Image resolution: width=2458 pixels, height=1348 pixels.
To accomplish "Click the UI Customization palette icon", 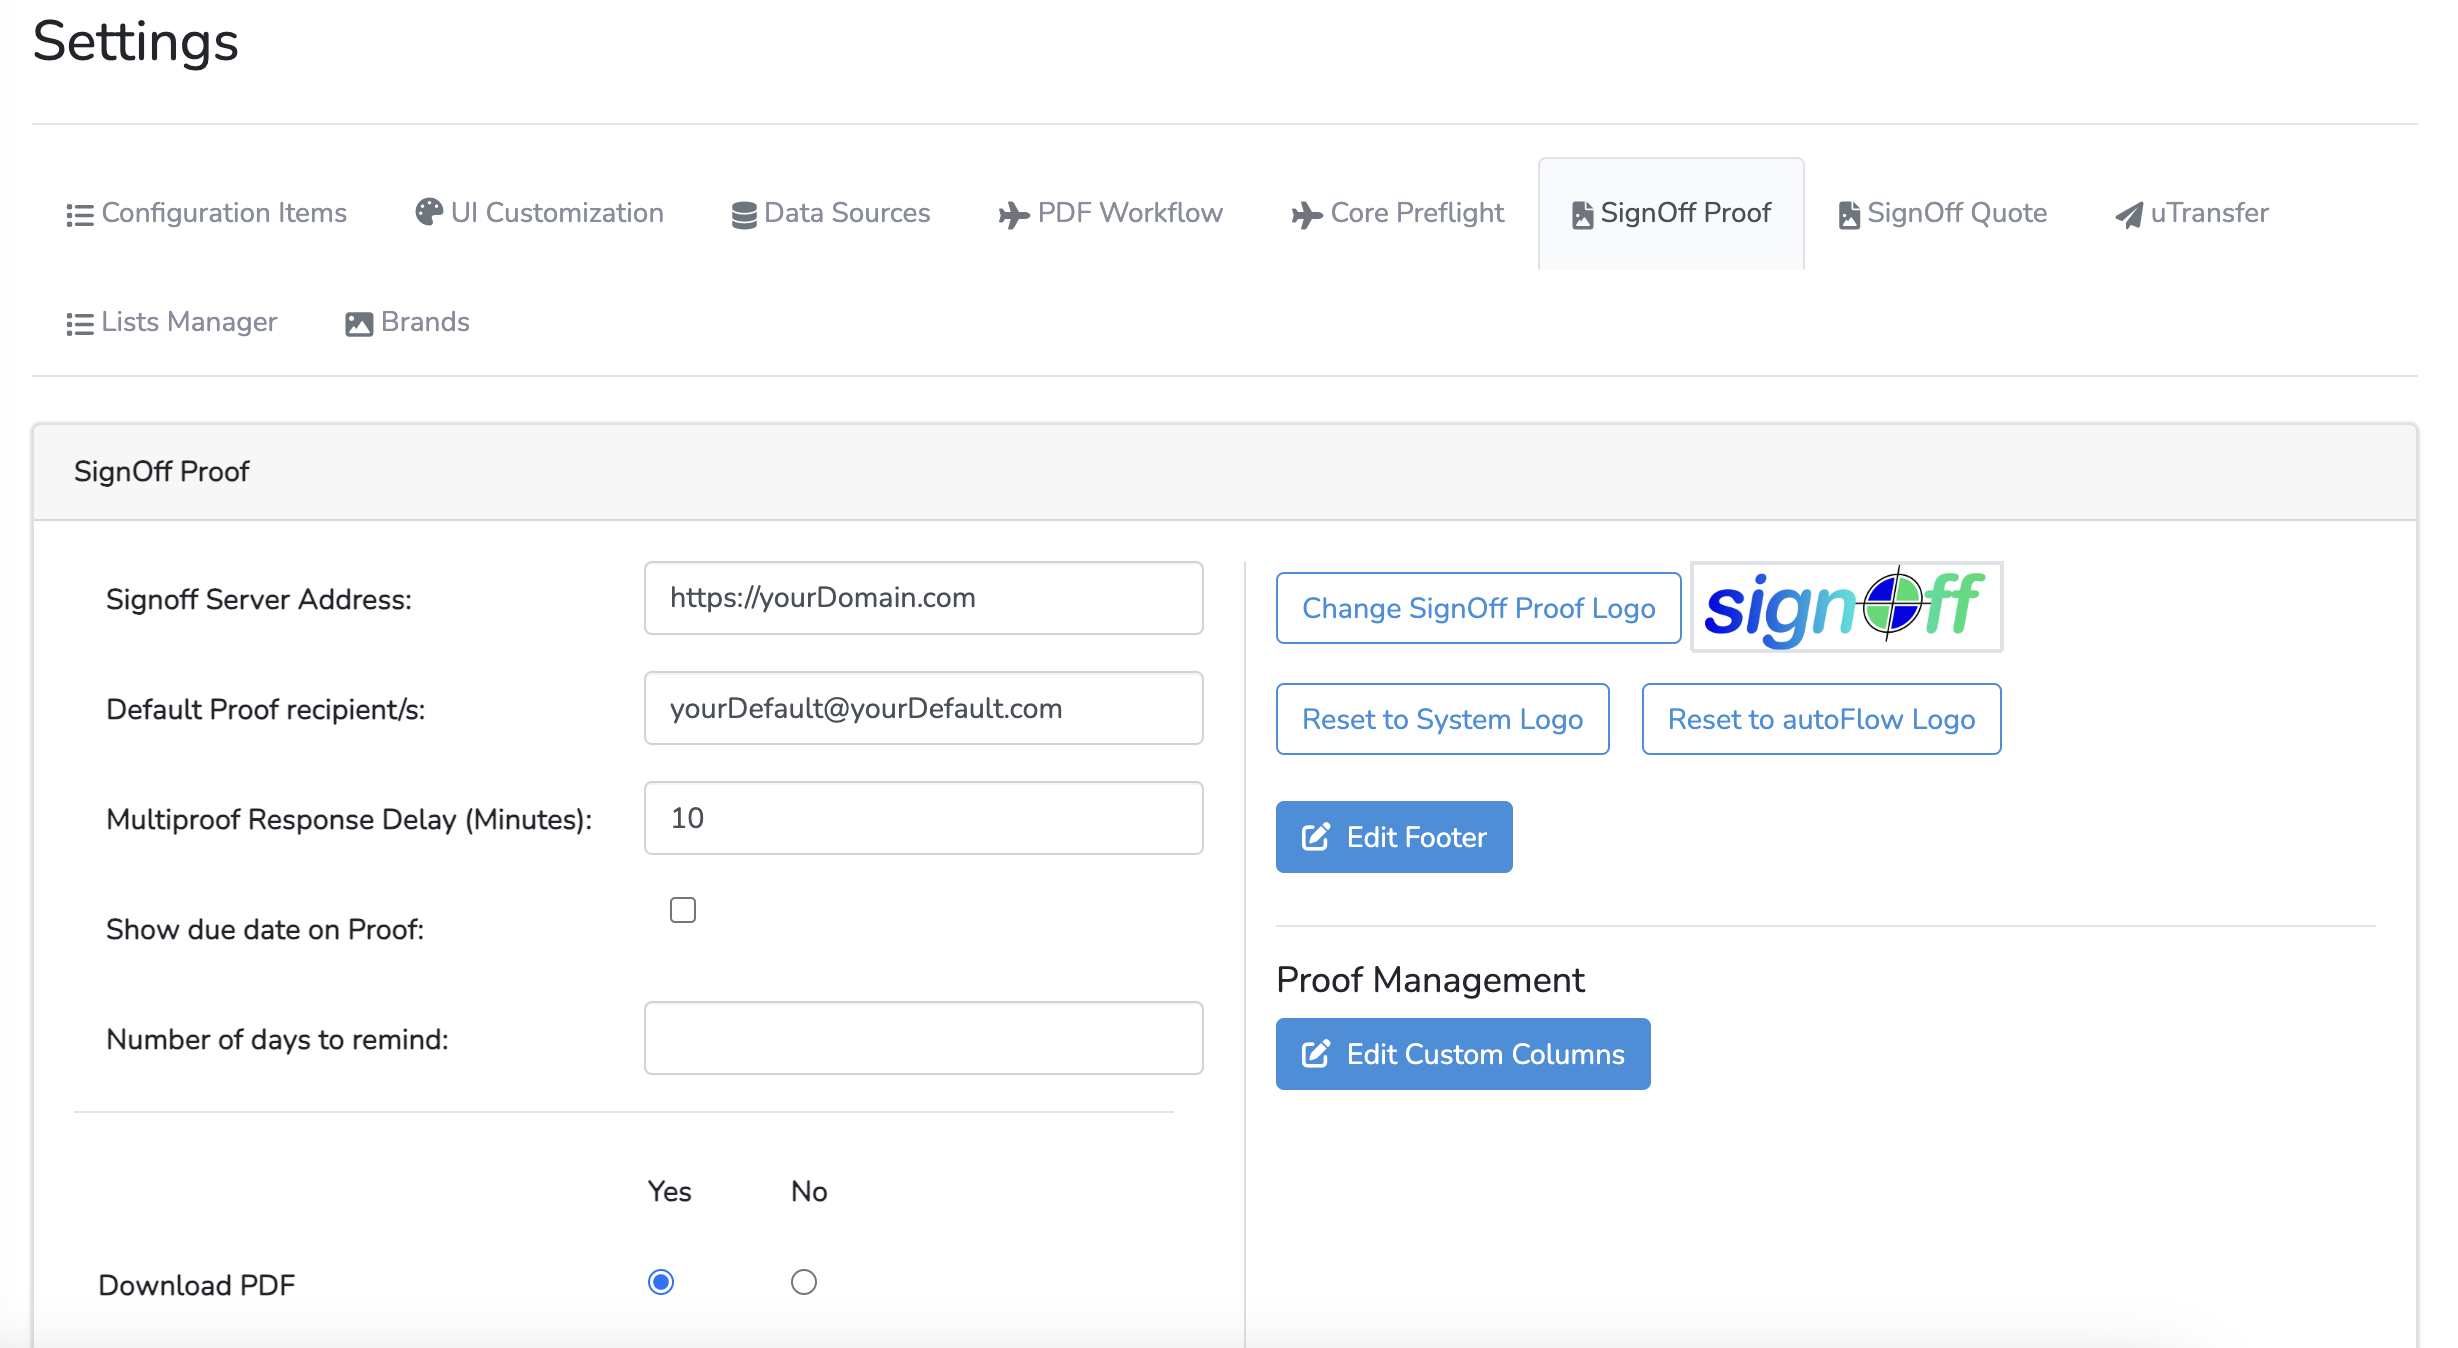I will pyautogui.click(x=428, y=212).
